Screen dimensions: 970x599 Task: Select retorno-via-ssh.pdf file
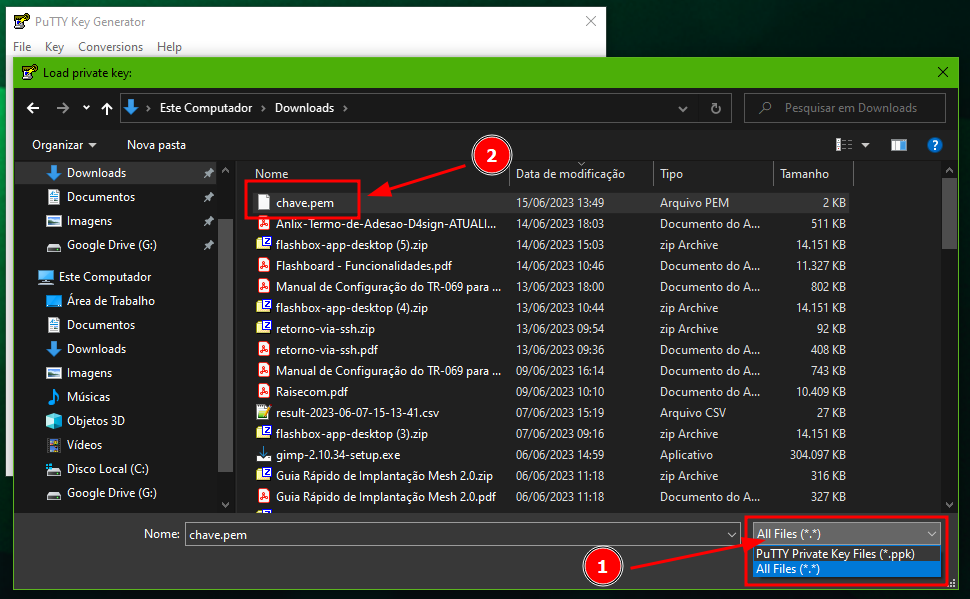coord(327,350)
